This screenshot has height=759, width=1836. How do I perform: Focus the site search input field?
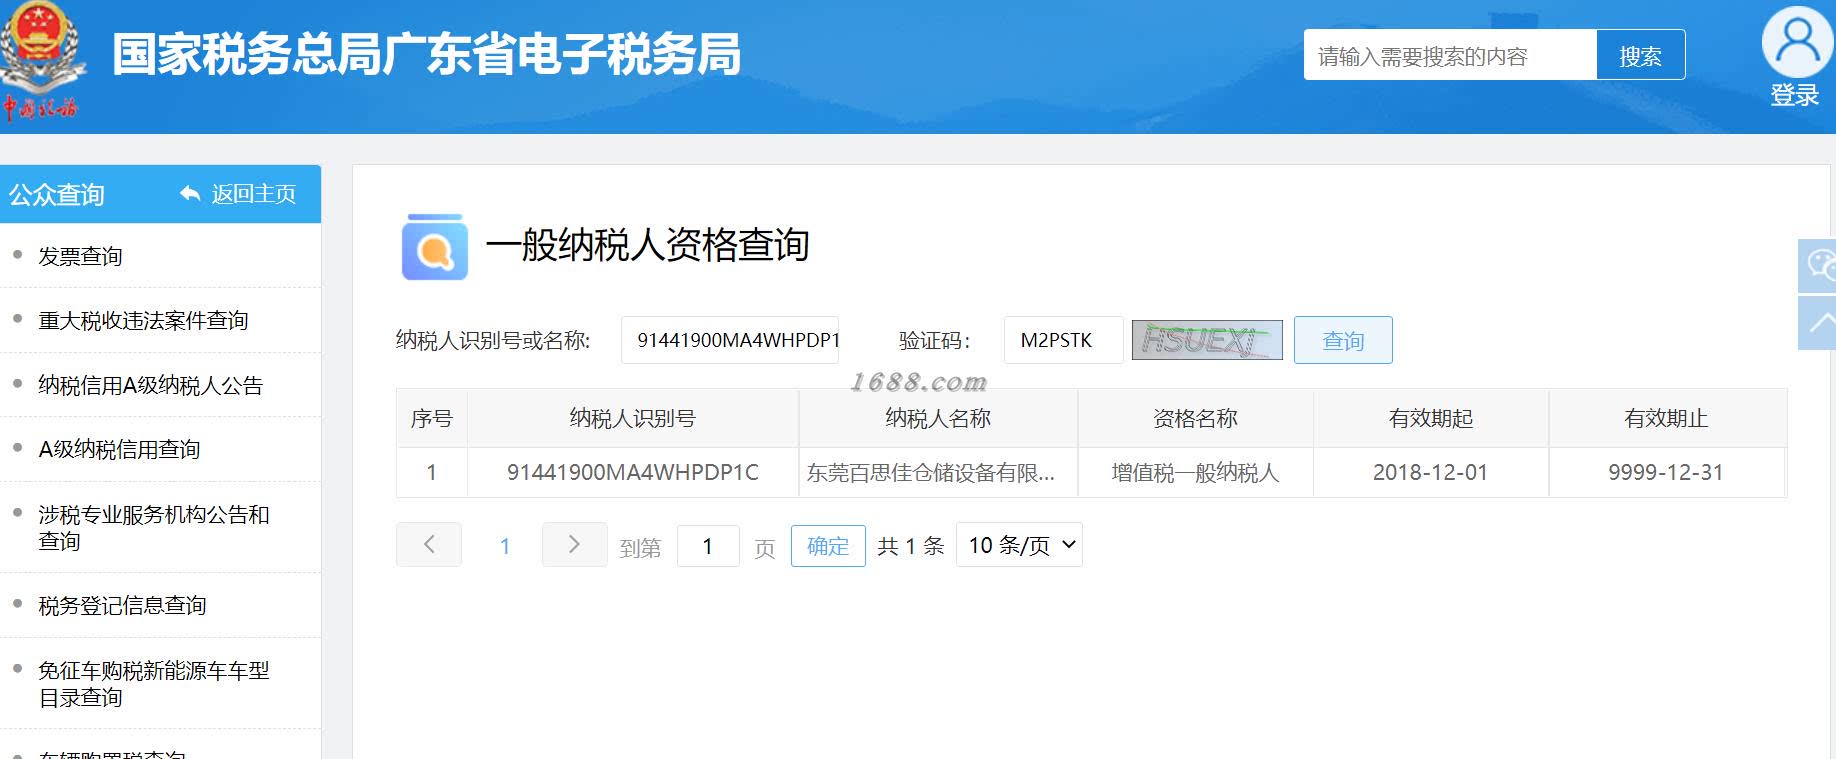(1450, 55)
